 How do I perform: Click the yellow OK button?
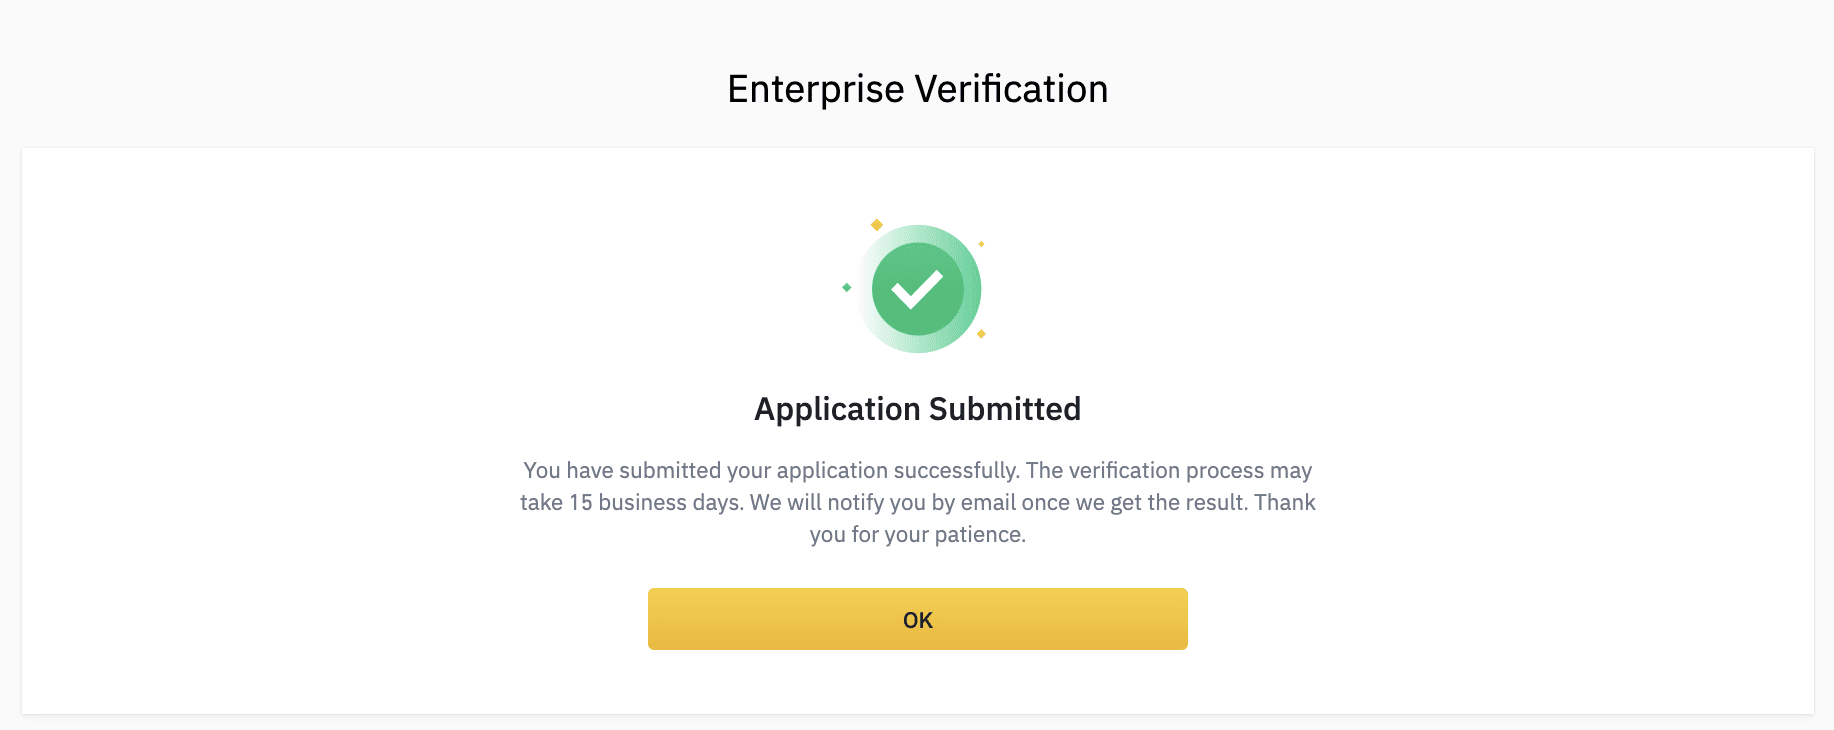pos(917,619)
